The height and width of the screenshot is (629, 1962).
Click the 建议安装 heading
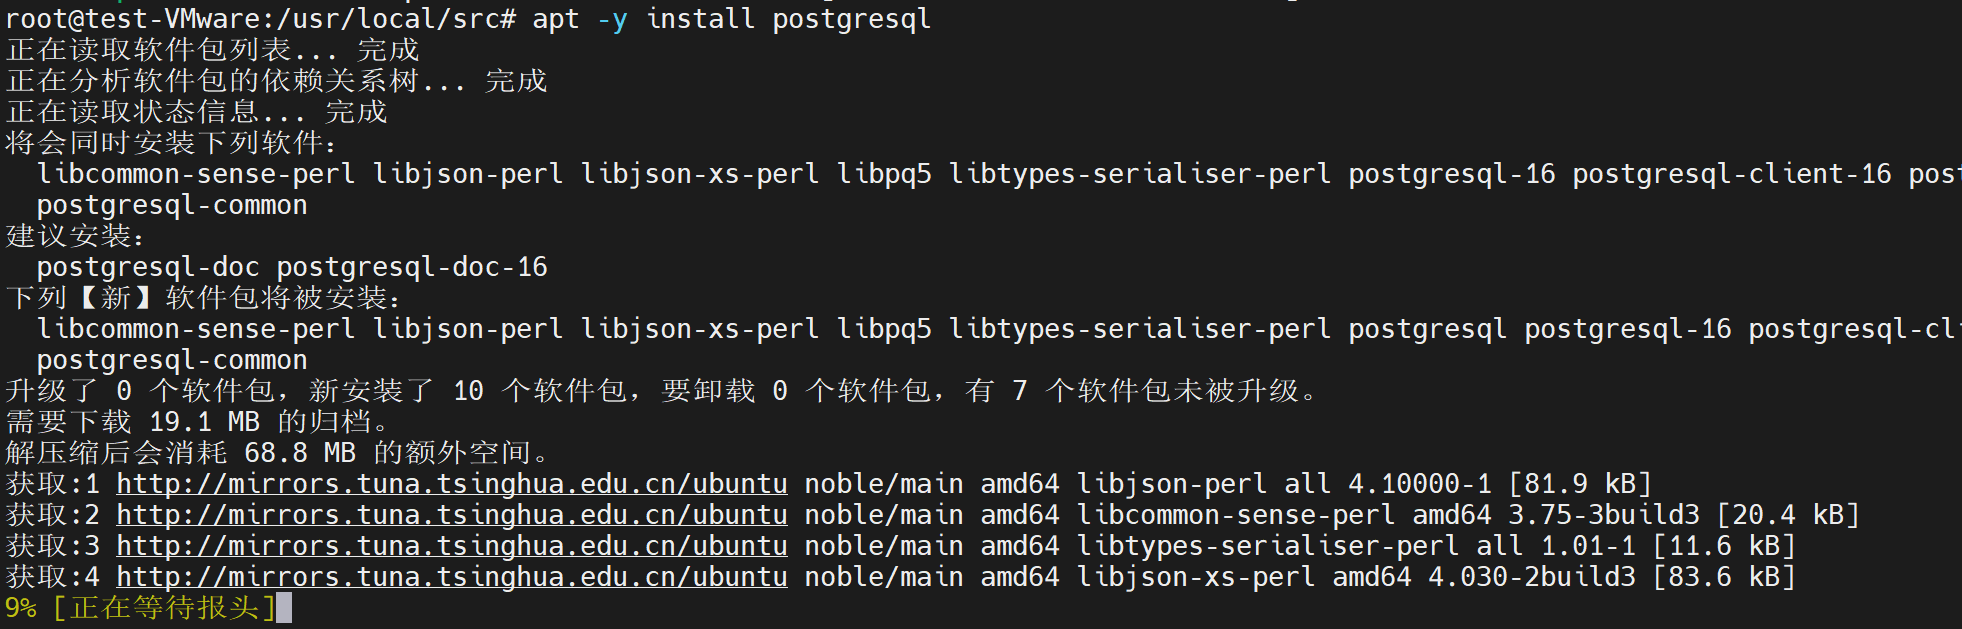[70, 236]
